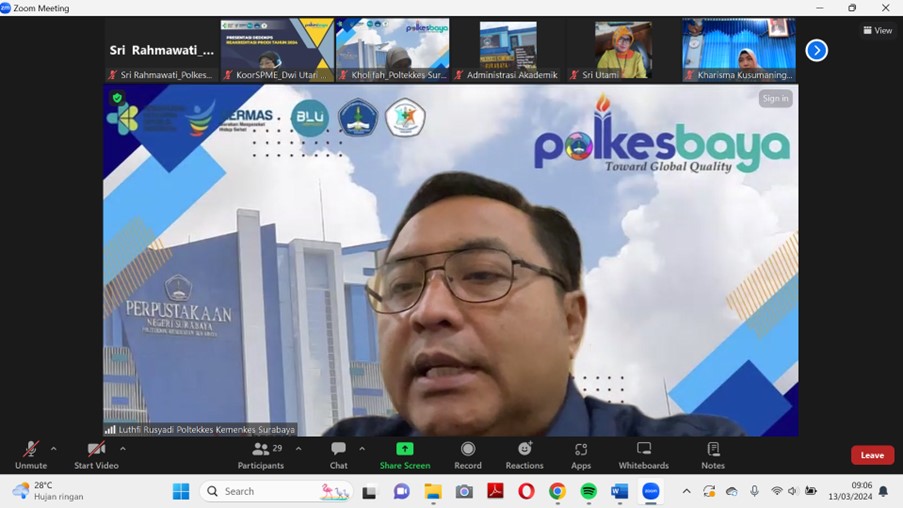This screenshot has height=508, width=903.
Task: Open the clock and calendar 09:06
Action: click(850, 491)
